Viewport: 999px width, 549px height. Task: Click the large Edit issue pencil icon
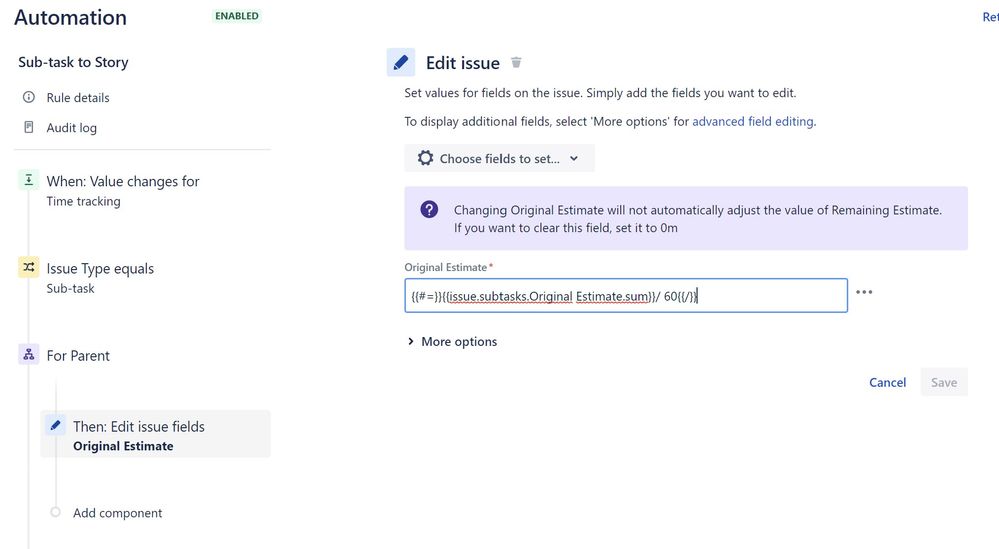pyautogui.click(x=401, y=62)
